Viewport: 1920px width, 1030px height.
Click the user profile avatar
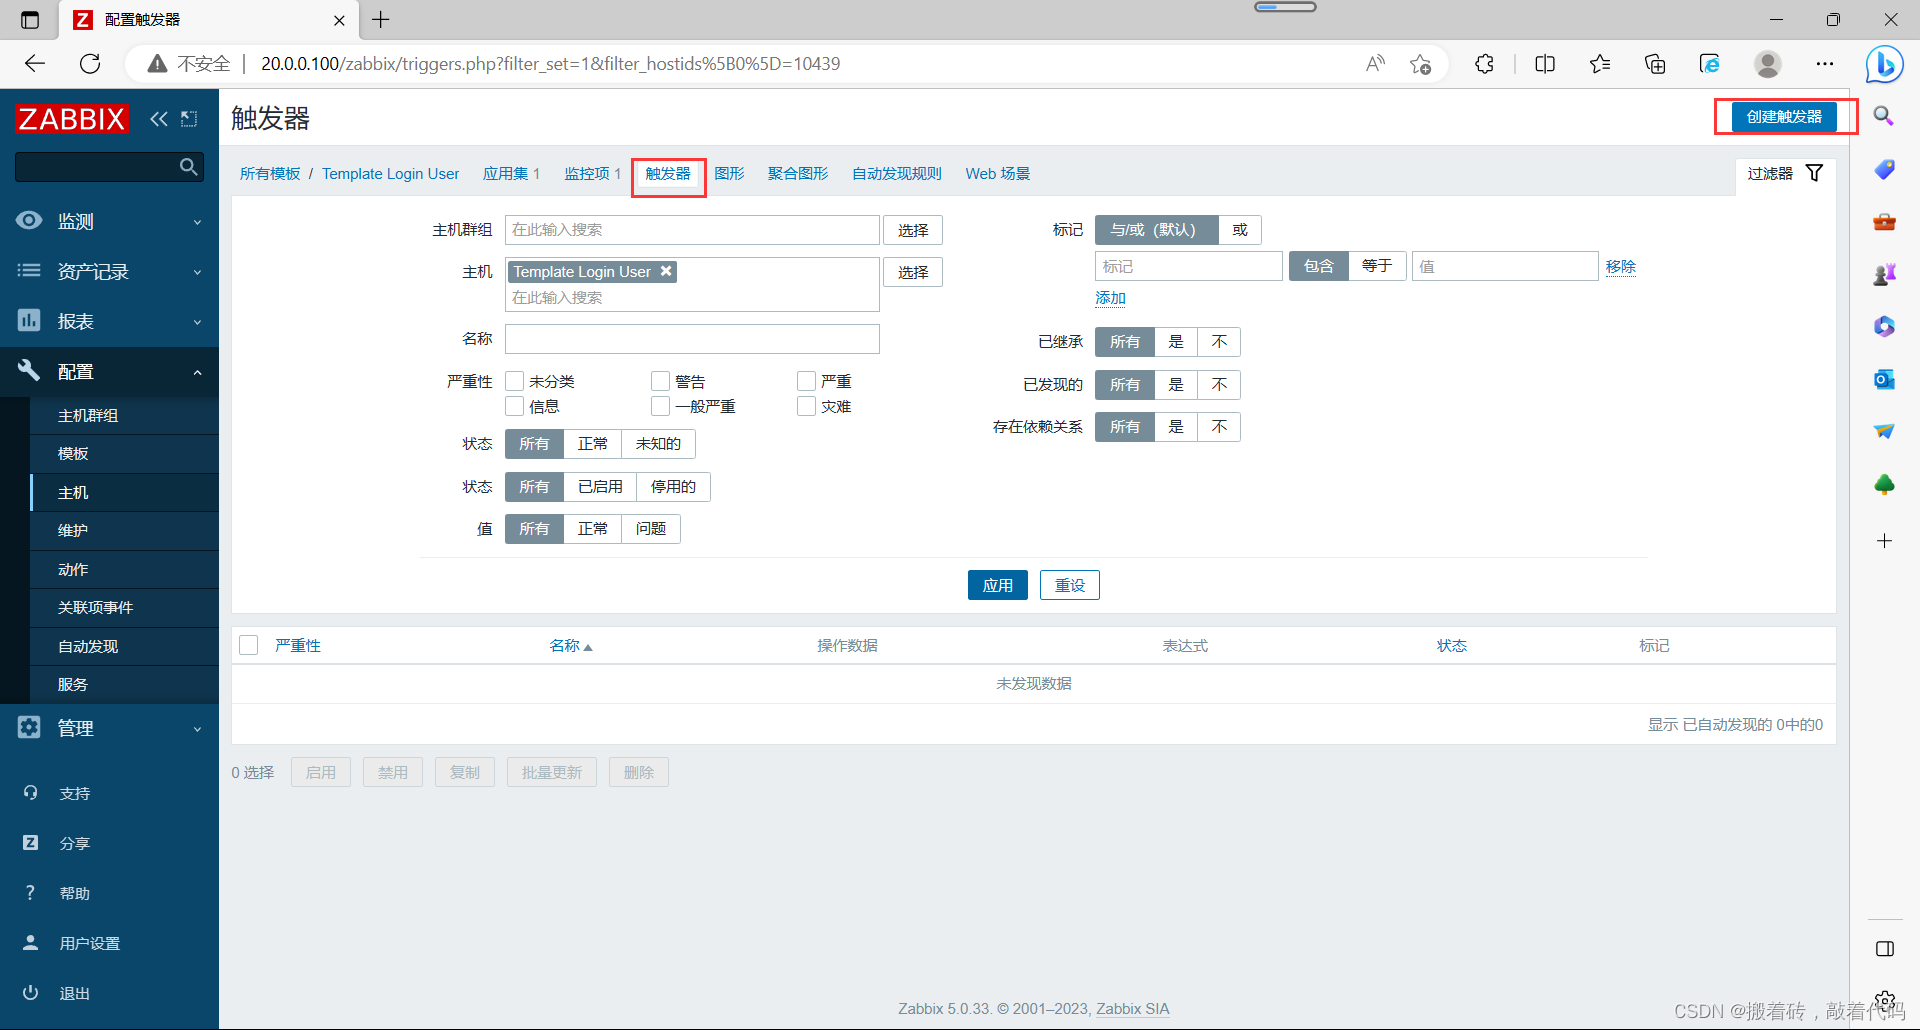click(1768, 64)
